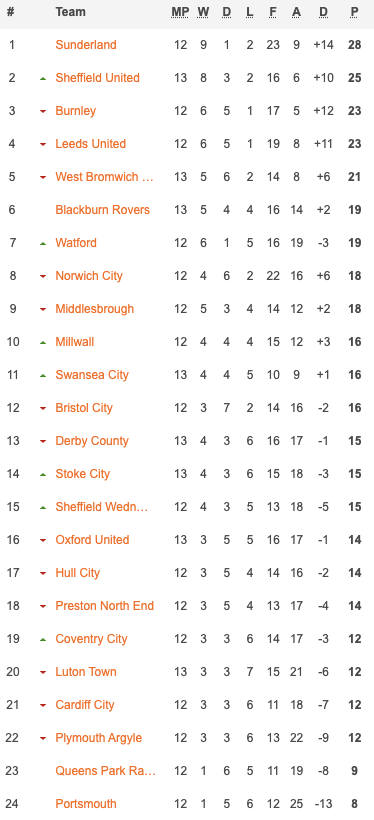Click red down arrow beside Luton Town
This screenshot has height=820, width=374.
43,673
